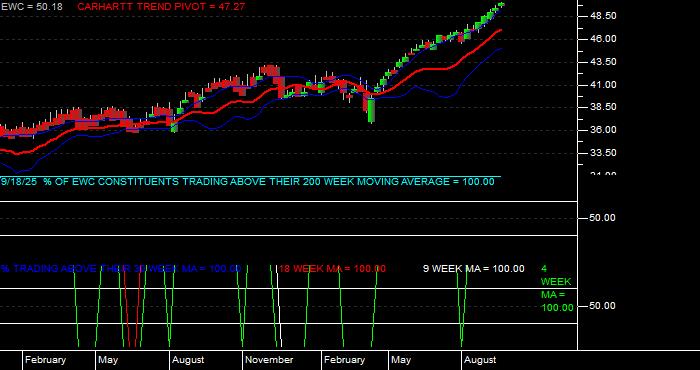Screen dimensions: 700x370
Task: Click the first August time axis marker
Action: click(x=188, y=360)
